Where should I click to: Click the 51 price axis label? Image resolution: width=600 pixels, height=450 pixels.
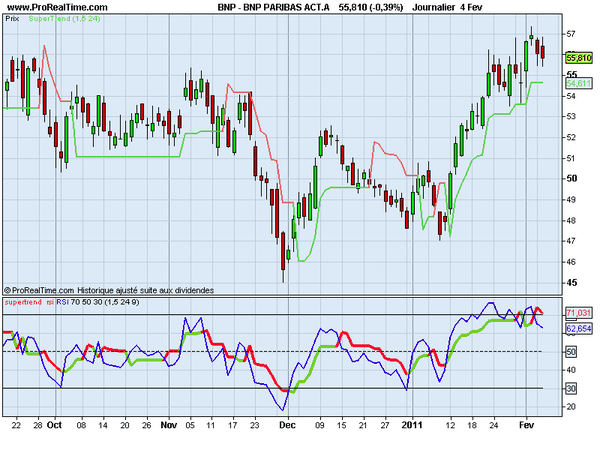pos(571,158)
